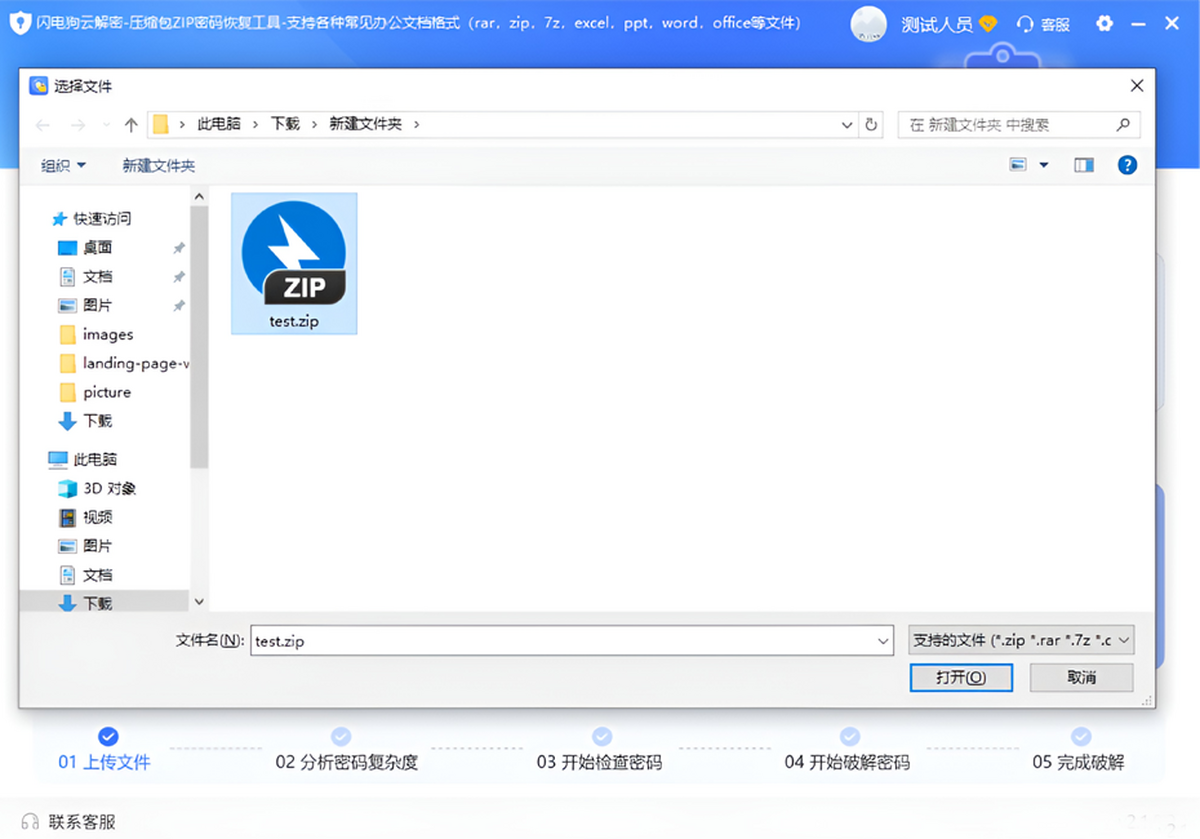Switch to details pane view icon
The height and width of the screenshot is (839, 1200).
coord(1083,164)
